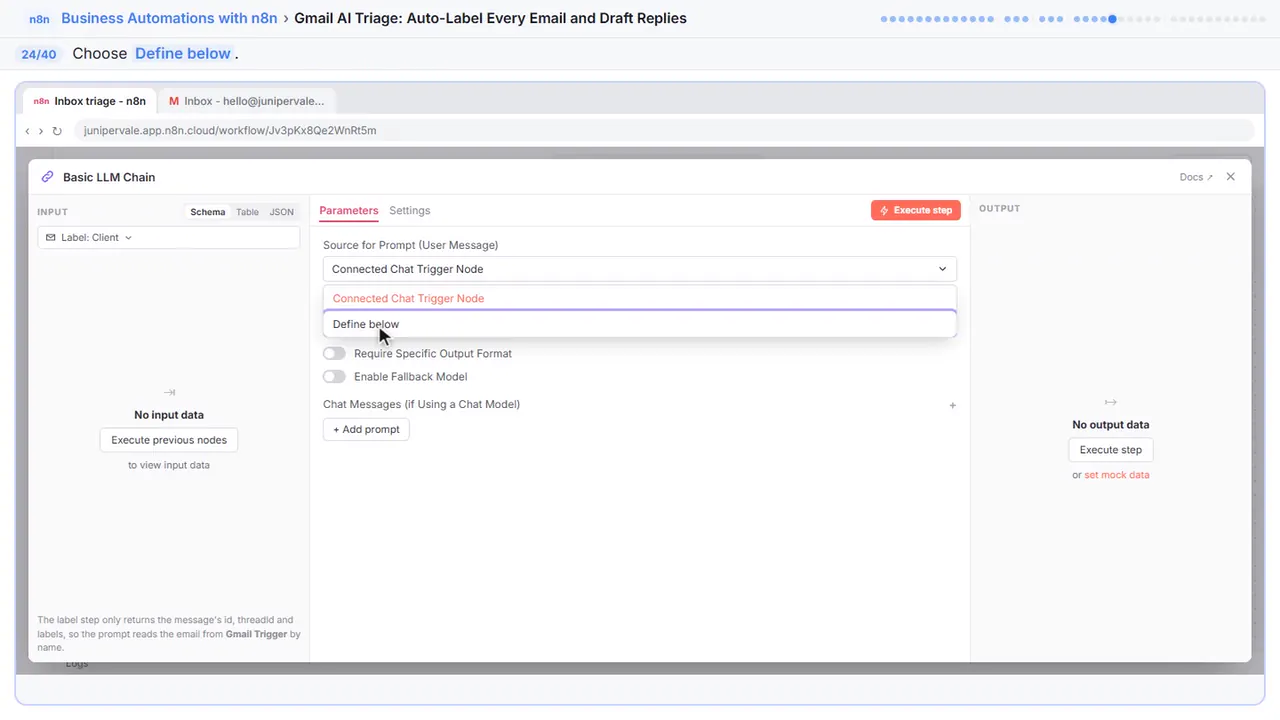
Task: Click the n8n logo badge in header
Action: coord(39,18)
